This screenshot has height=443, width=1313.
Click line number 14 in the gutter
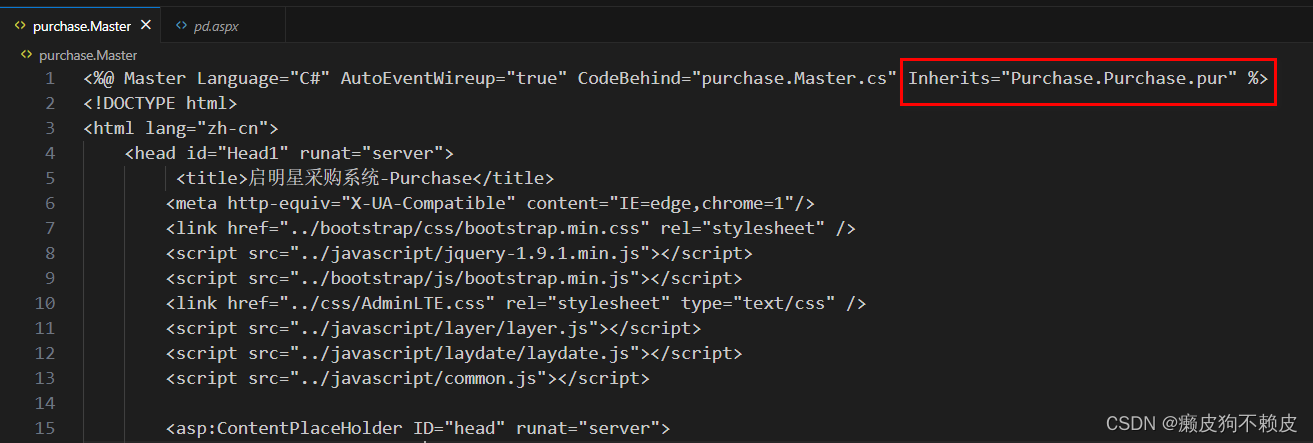point(44,403)
